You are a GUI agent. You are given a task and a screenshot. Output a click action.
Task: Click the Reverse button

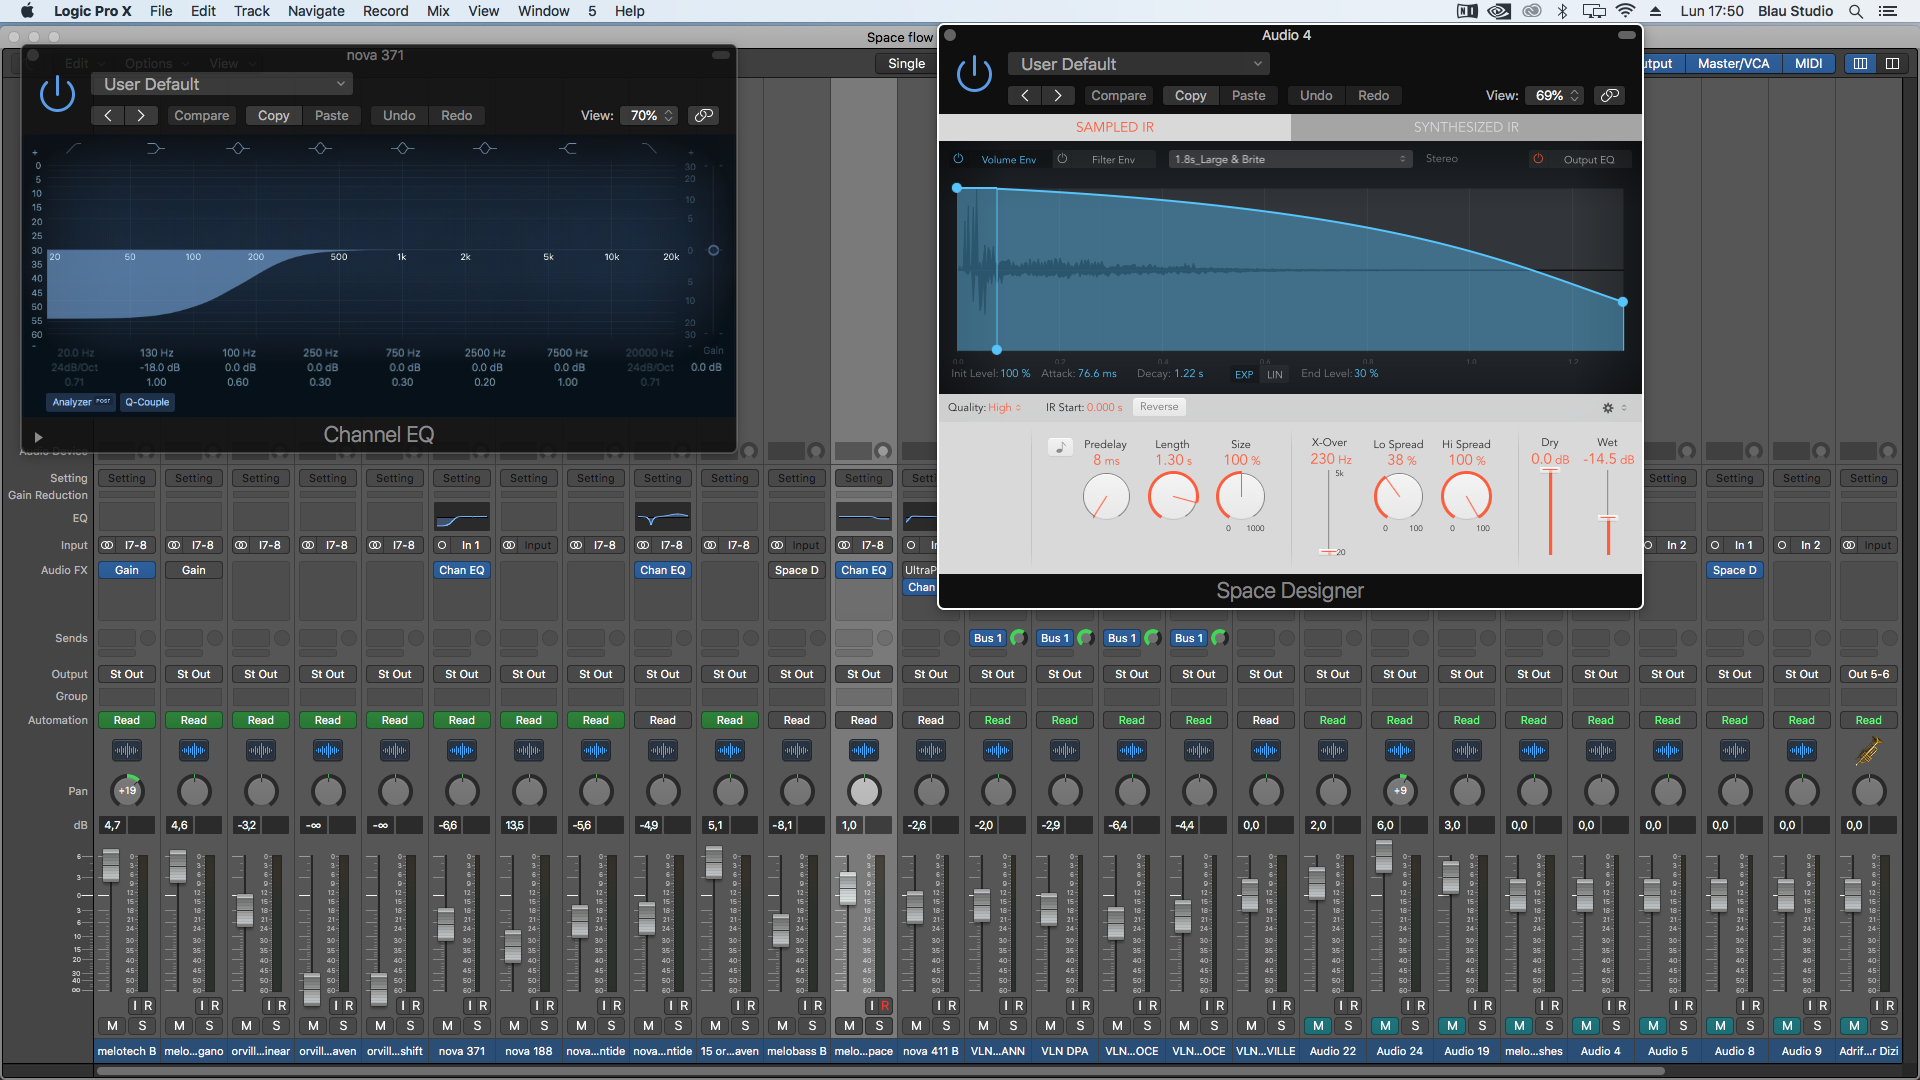click(1159, 407)
